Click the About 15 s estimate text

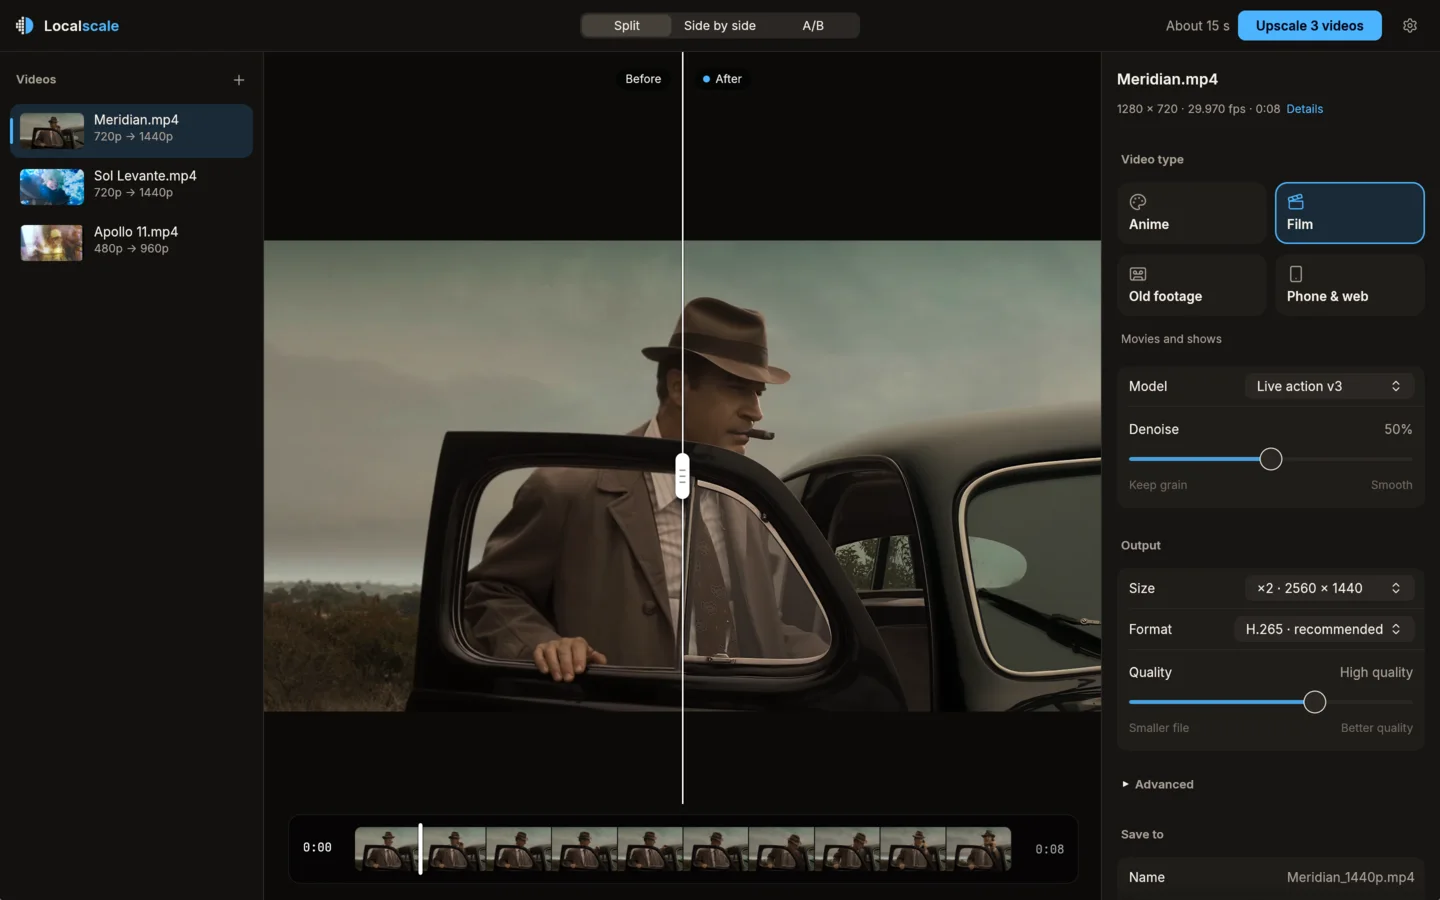pos(1197,26)
